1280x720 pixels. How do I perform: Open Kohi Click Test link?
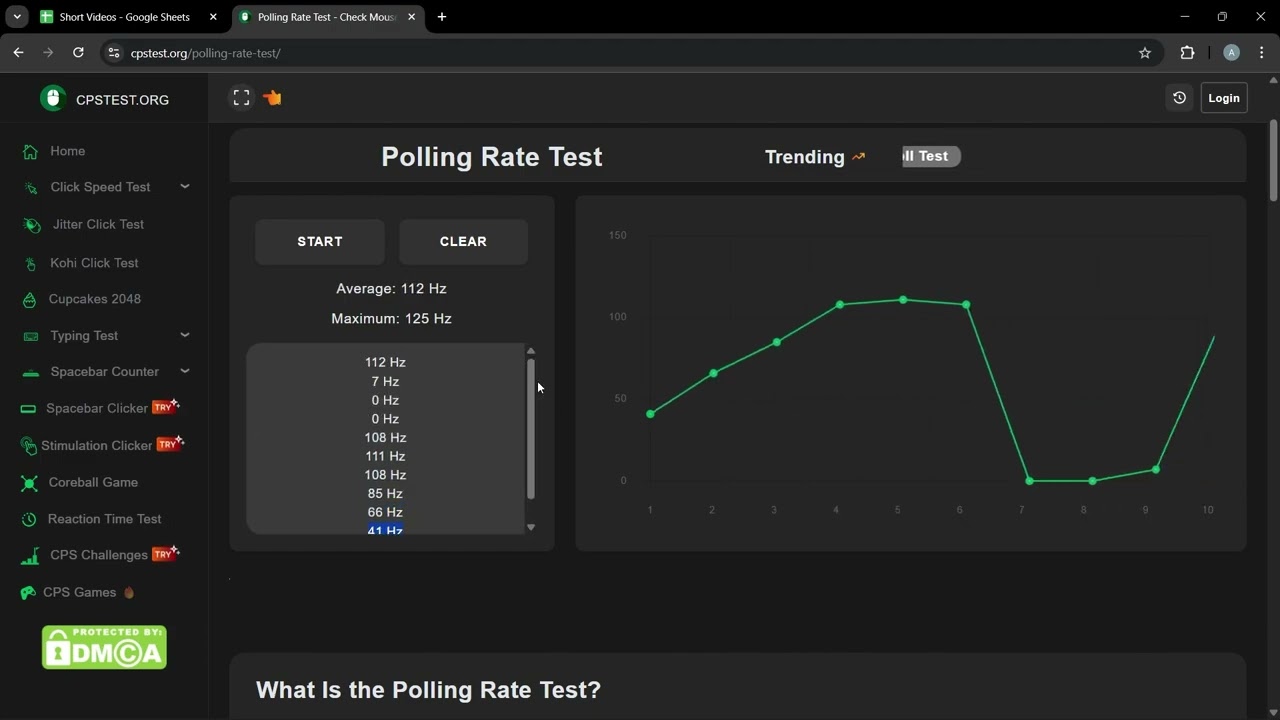click(x=94, y=263)
